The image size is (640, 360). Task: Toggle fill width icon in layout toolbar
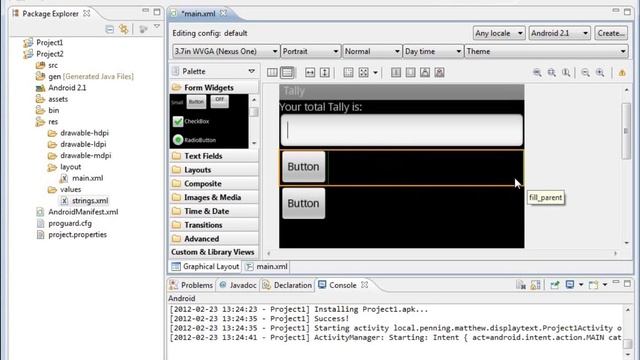click(x=310, y=73)
